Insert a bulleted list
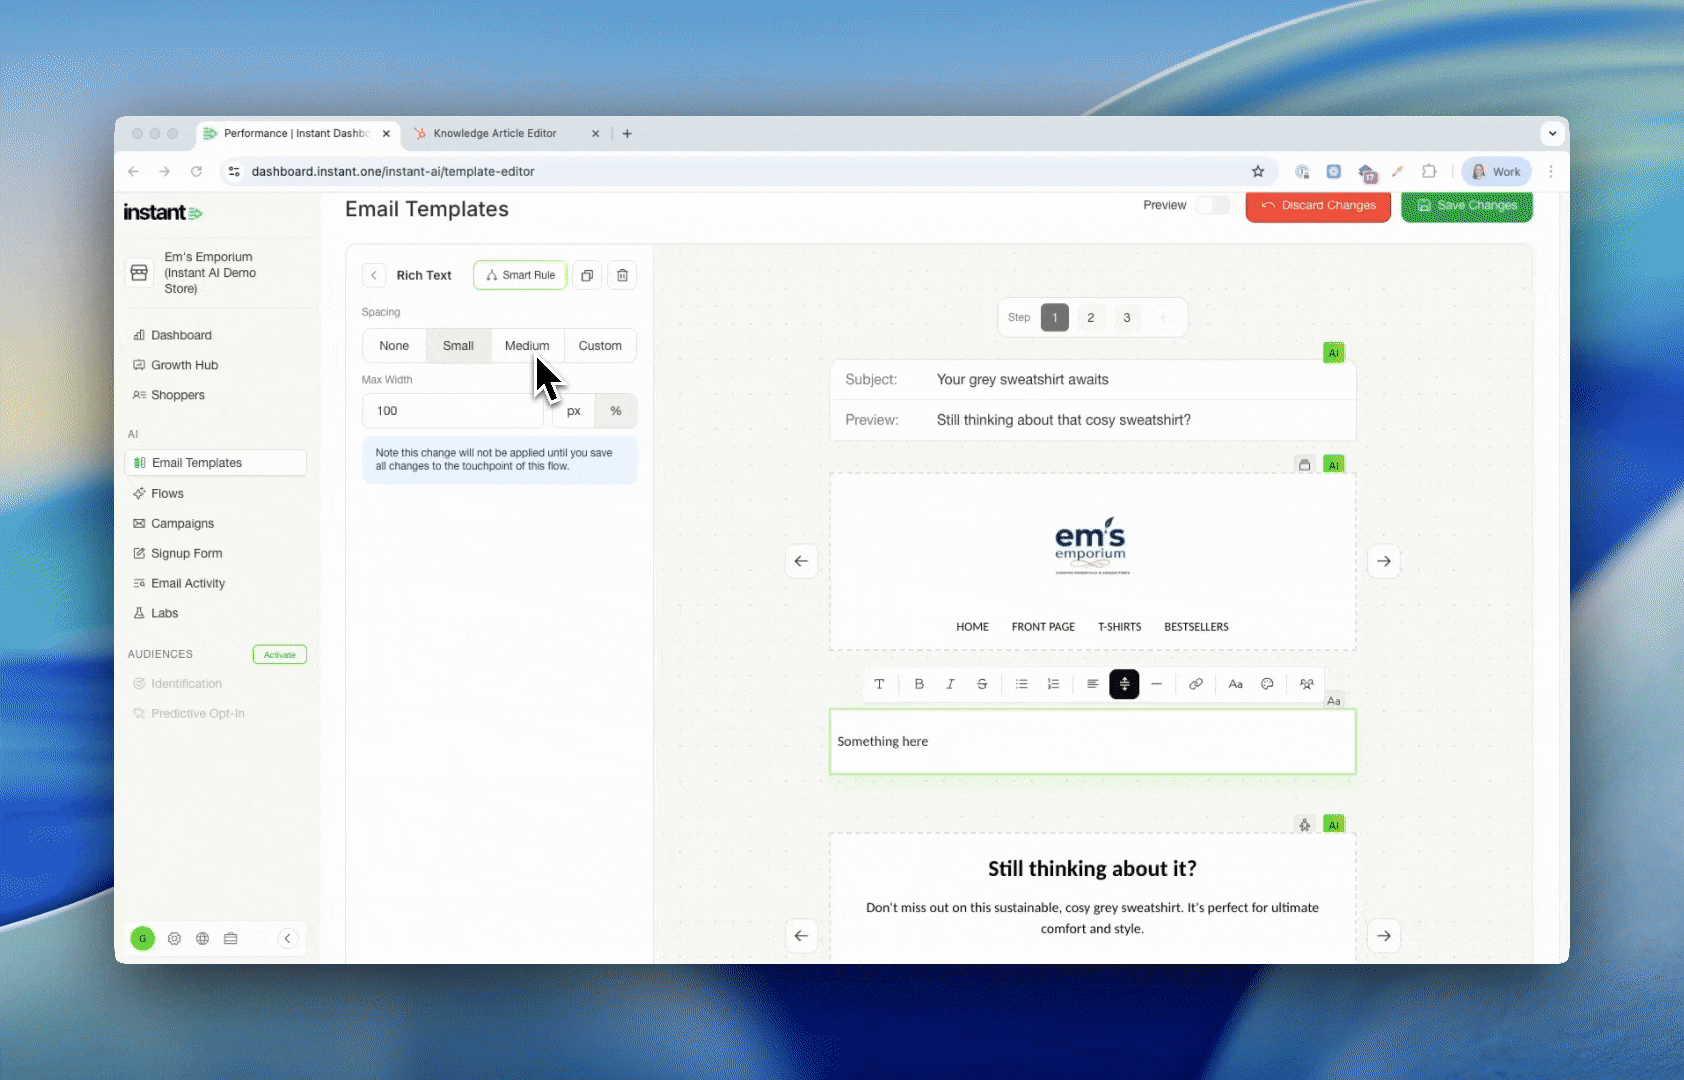 1021,684
